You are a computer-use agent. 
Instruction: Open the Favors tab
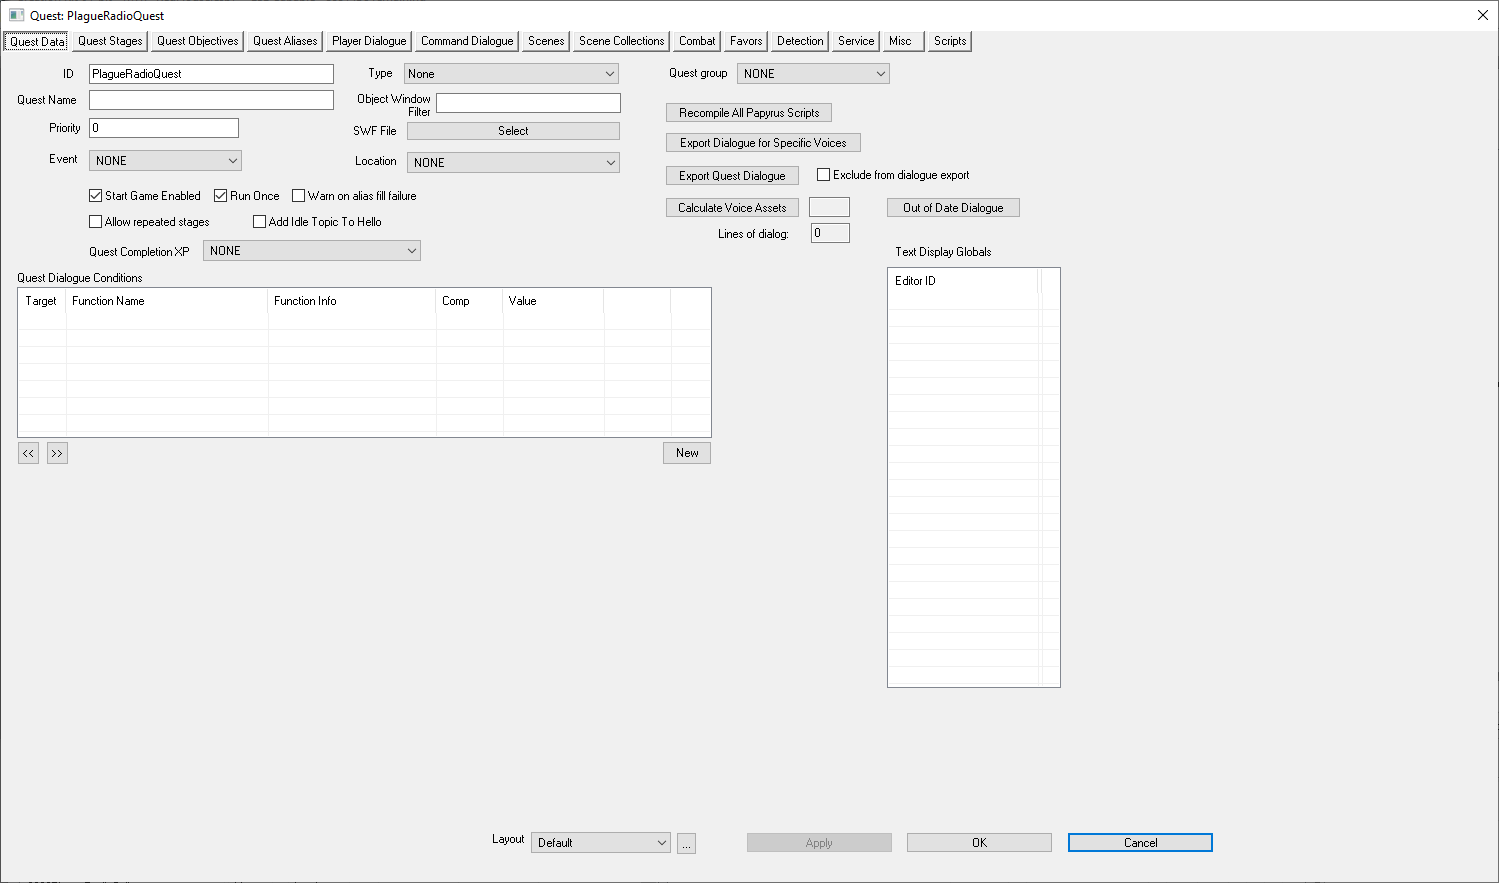pyautogui.click(x=746, y=41)
